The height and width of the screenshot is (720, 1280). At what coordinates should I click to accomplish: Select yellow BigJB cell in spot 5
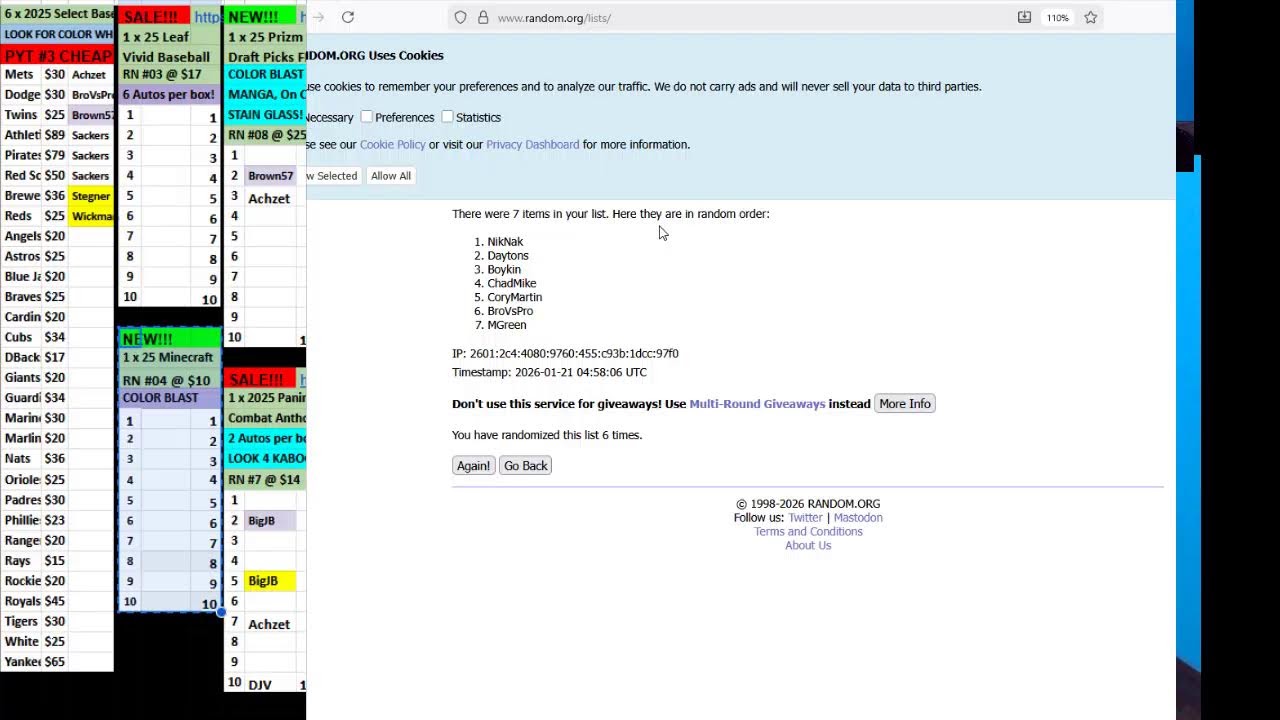[x=270, y=581]
